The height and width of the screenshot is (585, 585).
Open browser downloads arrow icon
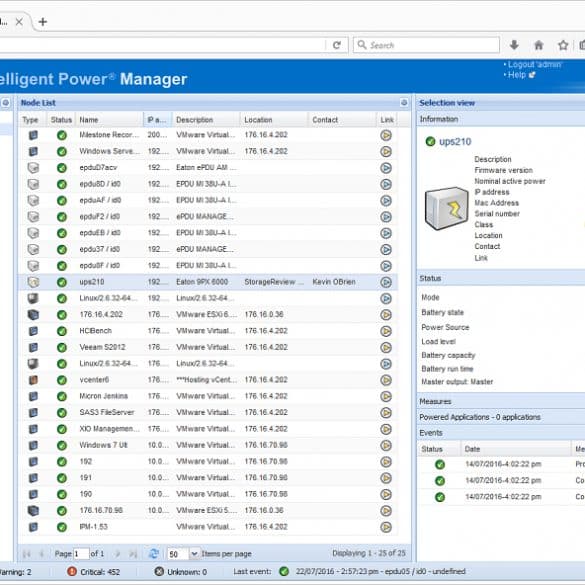(x=514, y=45)
